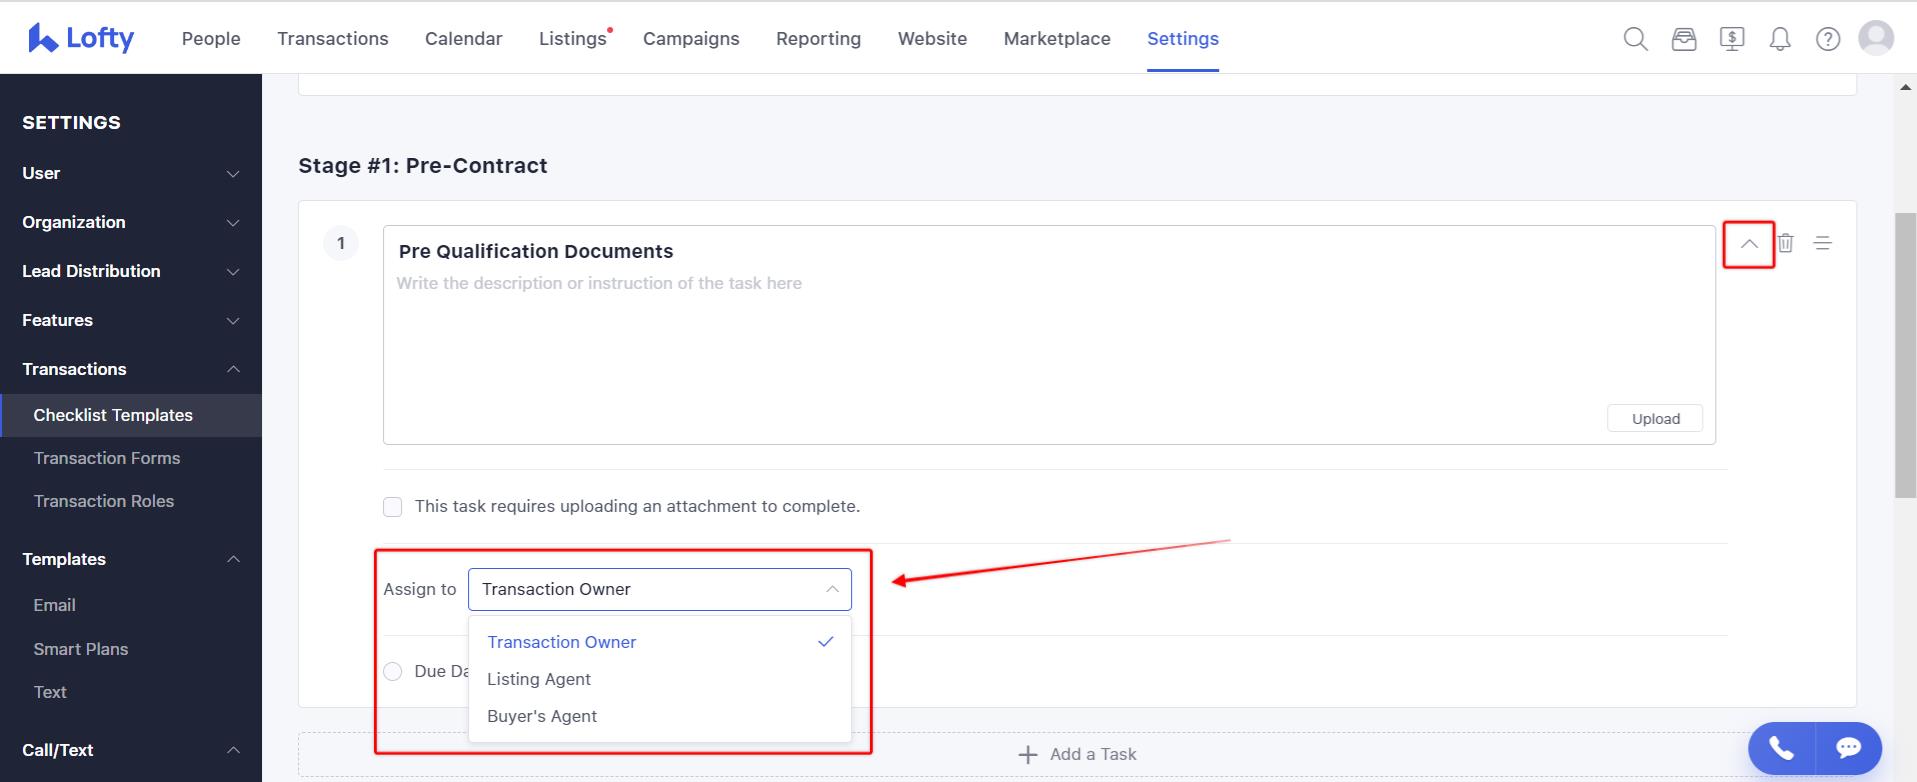Expand the Features section
This screenshot has height=782, width=1917.
pyautogui.click(x=131, y=320)
